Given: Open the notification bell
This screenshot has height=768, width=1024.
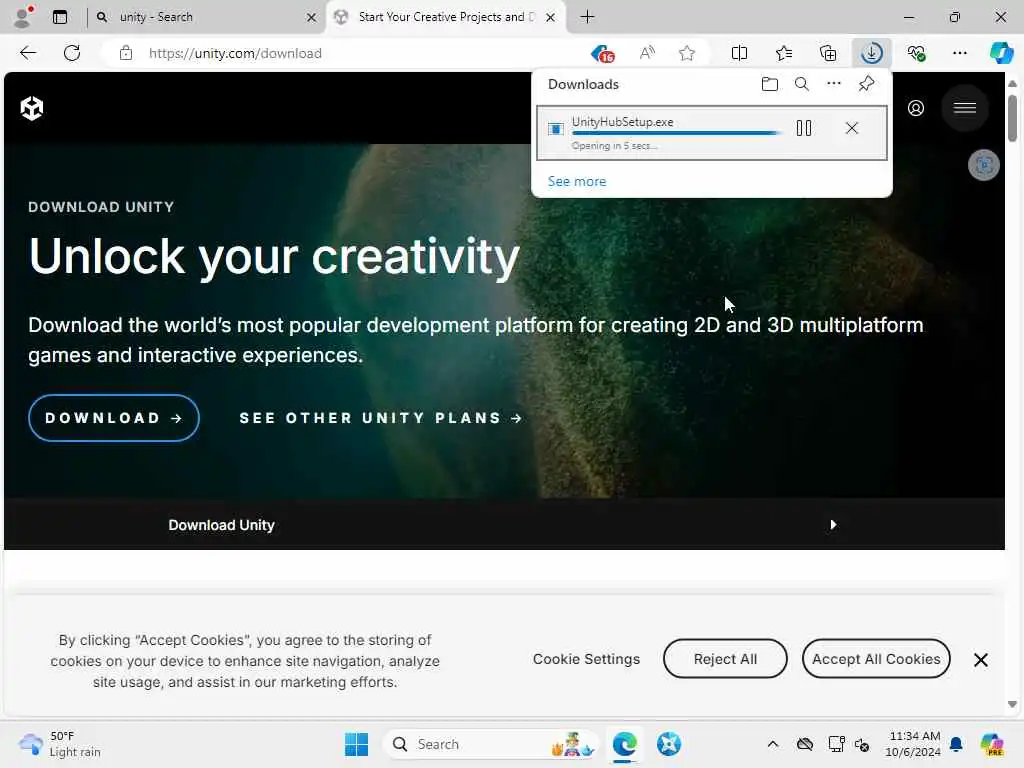Looking at the screenshot, I should pos(956,744).
